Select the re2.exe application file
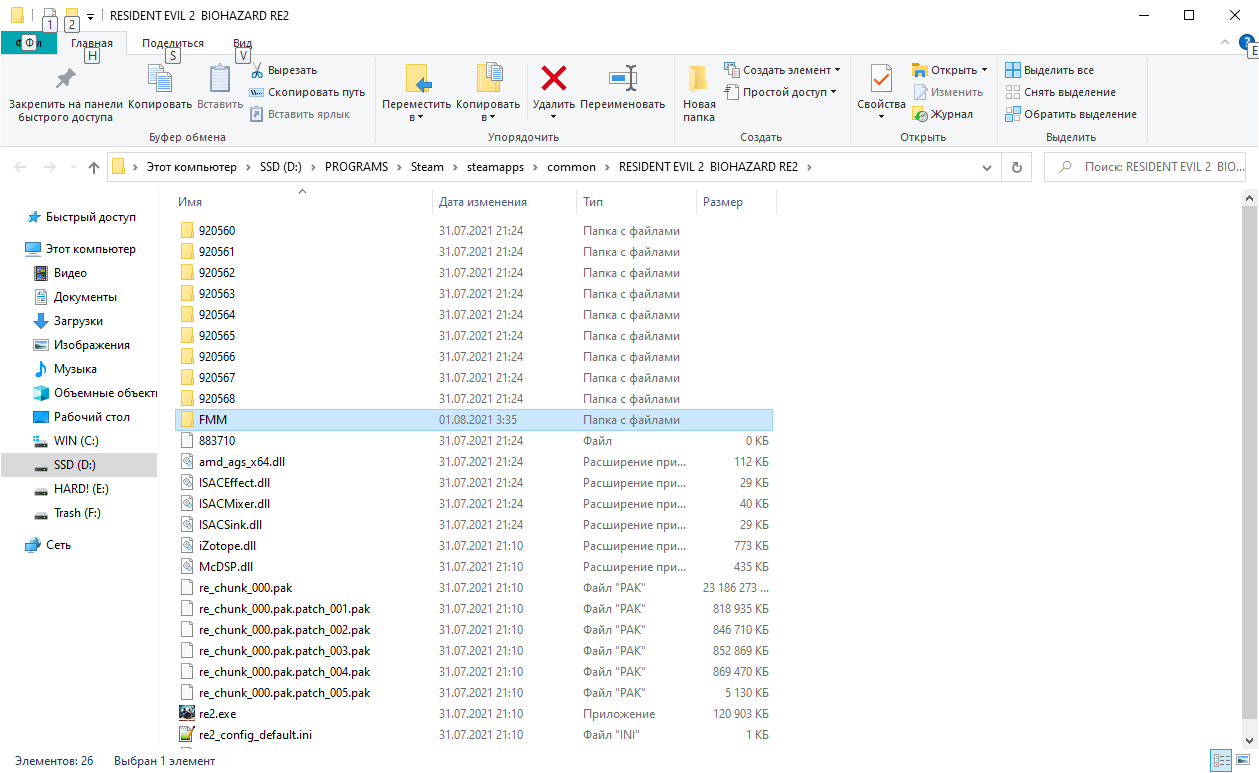 pyautogui.click(x=473, y=714)
